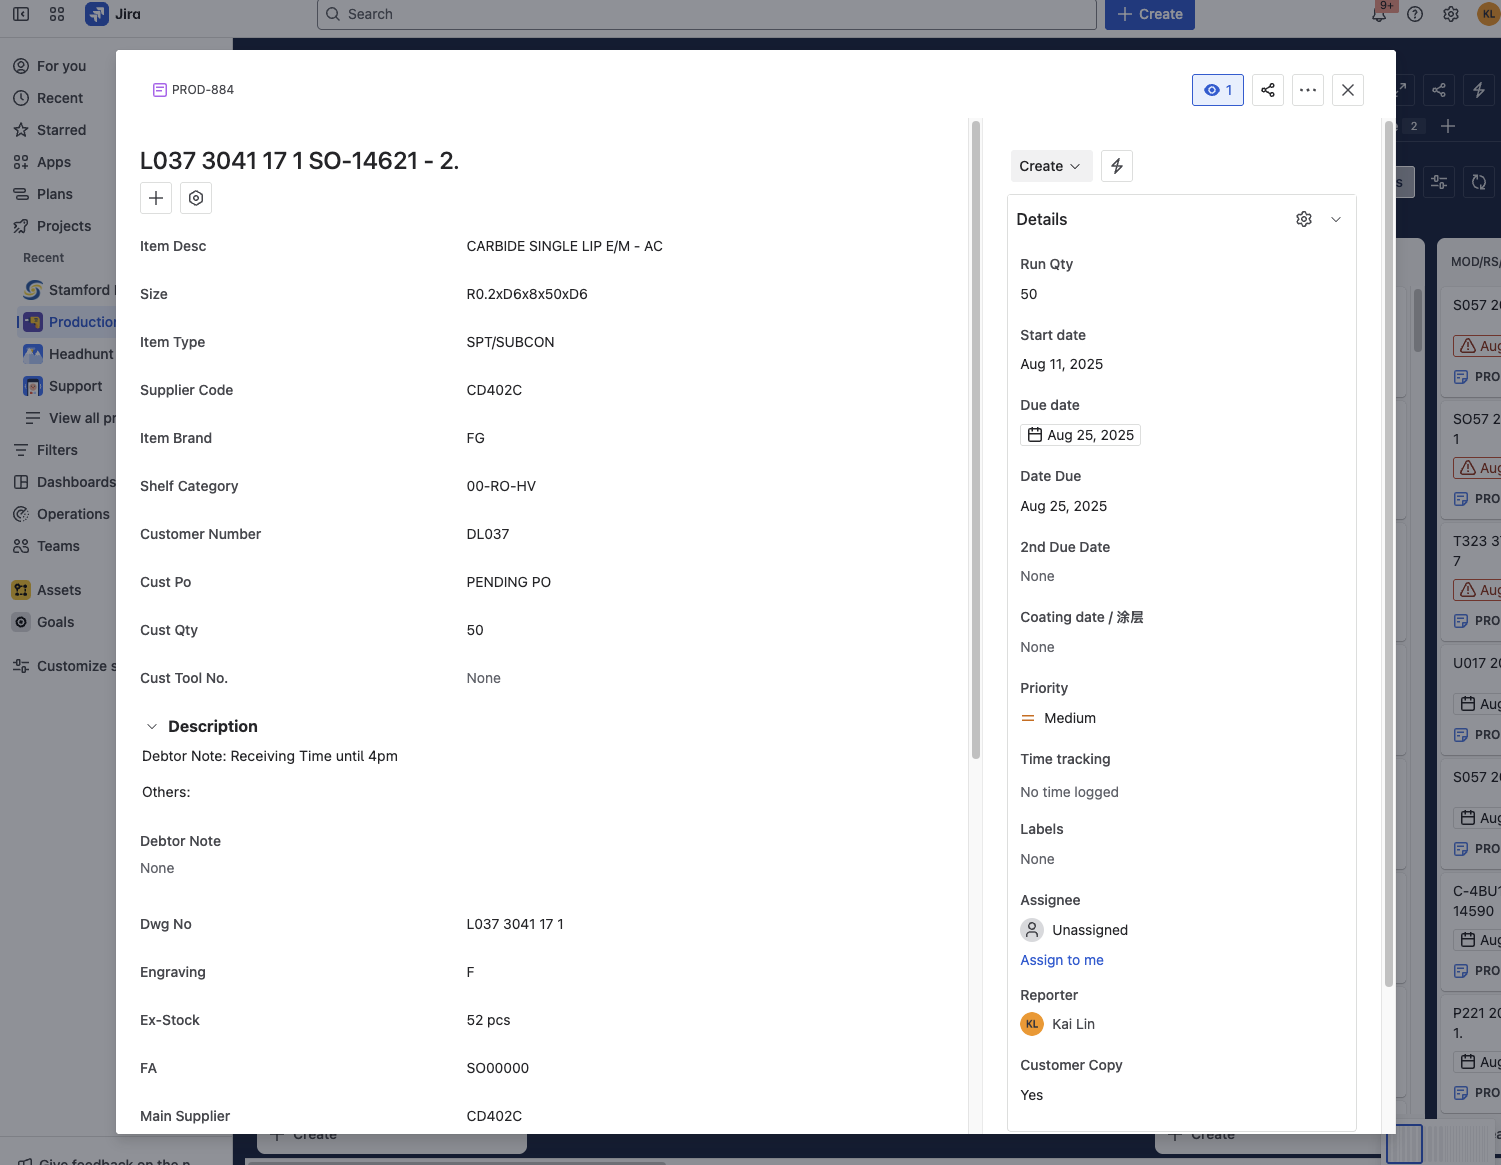Viewport: 1501px width, 1165px height.
Task: Click the plus add-content button under title
Action: coord(156,198)
